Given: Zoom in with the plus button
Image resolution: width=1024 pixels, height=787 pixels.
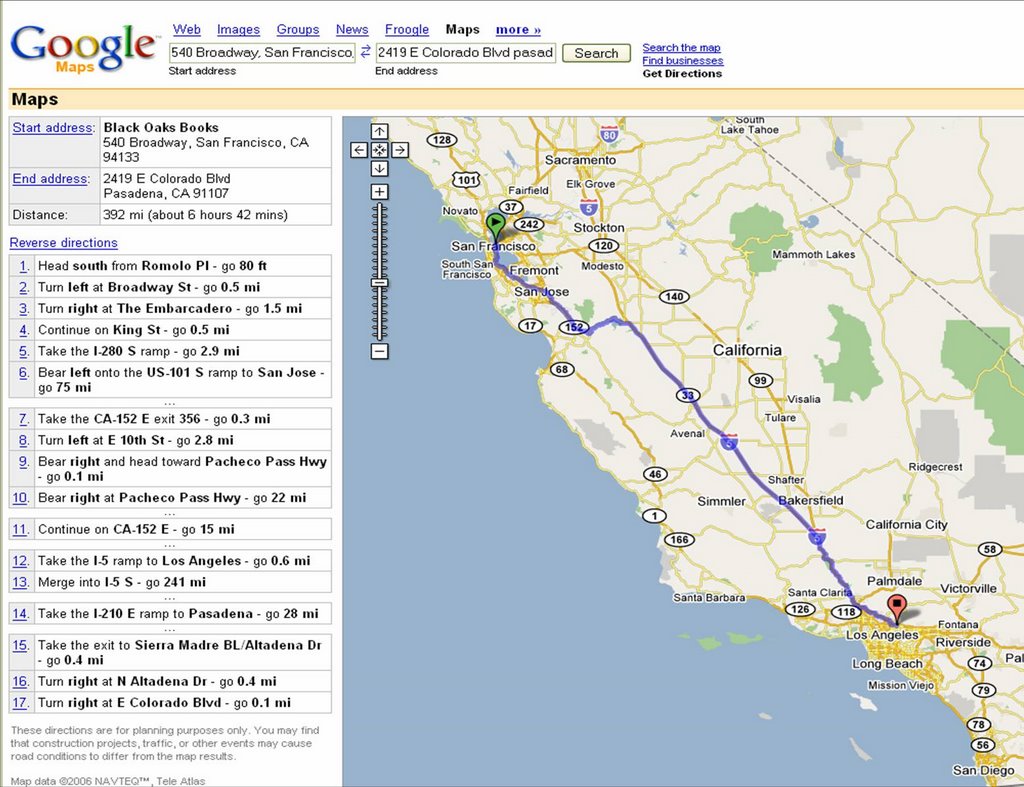Looking at the screenshot, I should pyautogui.click(x=379, y=192).
